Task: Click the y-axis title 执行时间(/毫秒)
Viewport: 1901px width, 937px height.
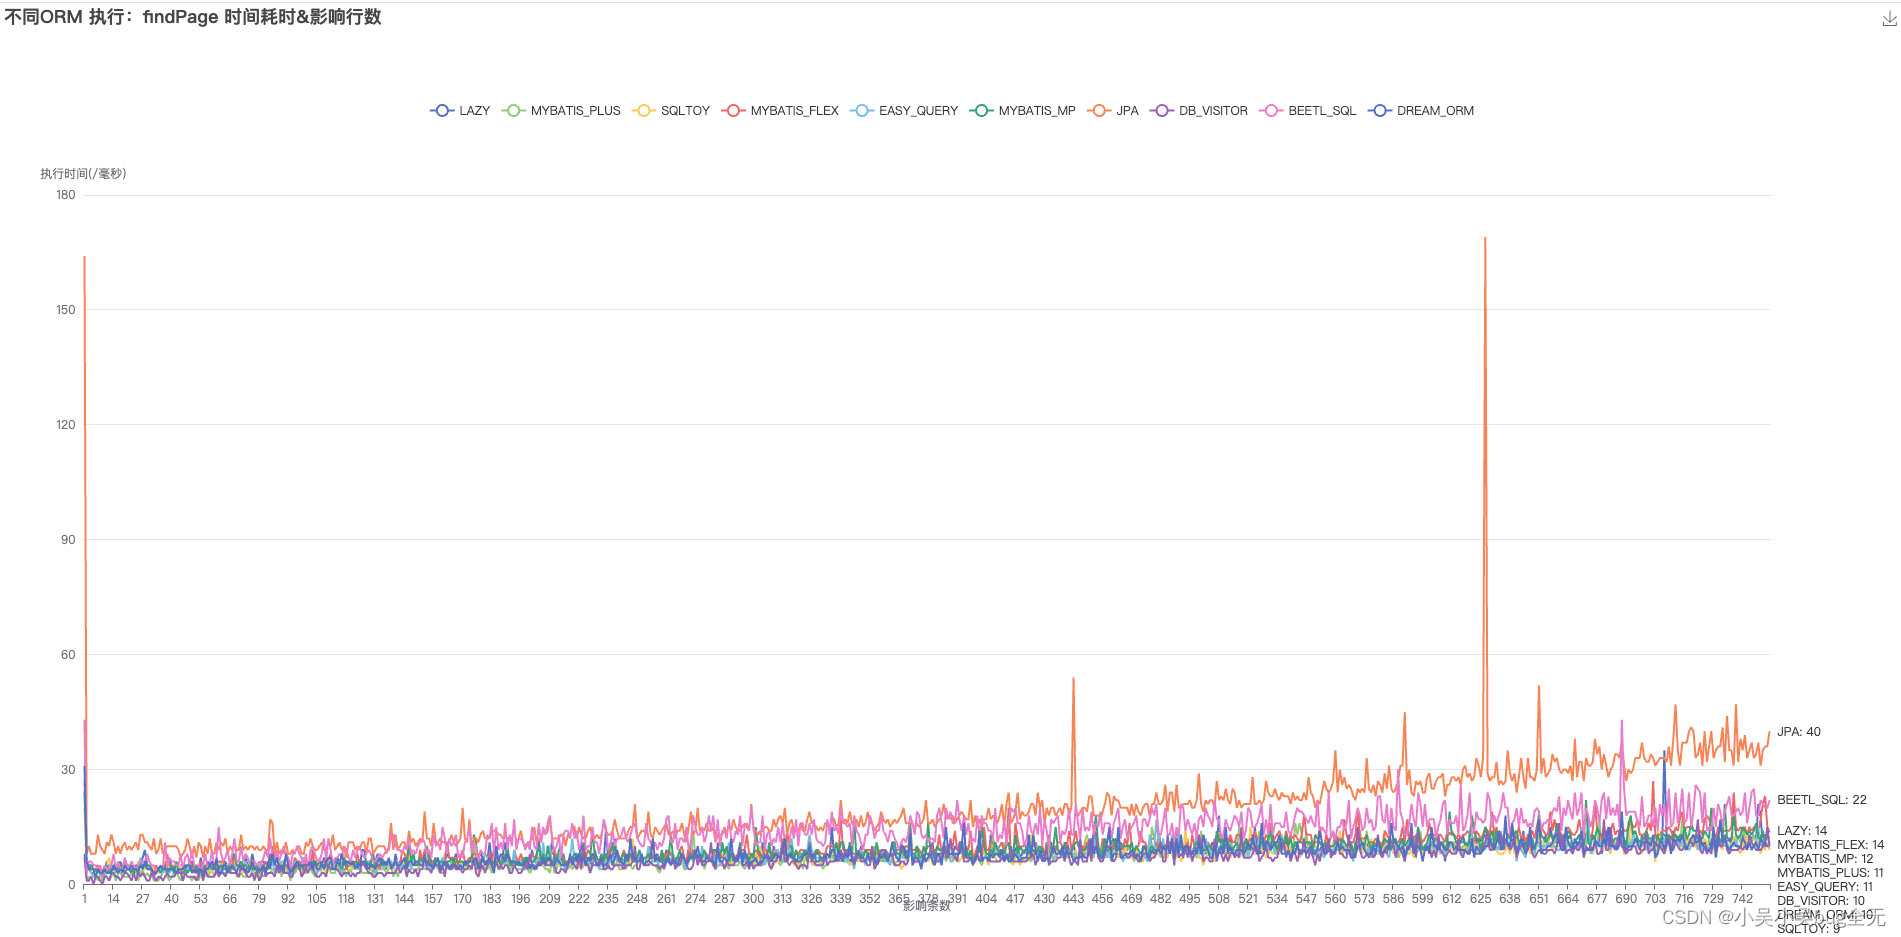Action: pos(83,174)
